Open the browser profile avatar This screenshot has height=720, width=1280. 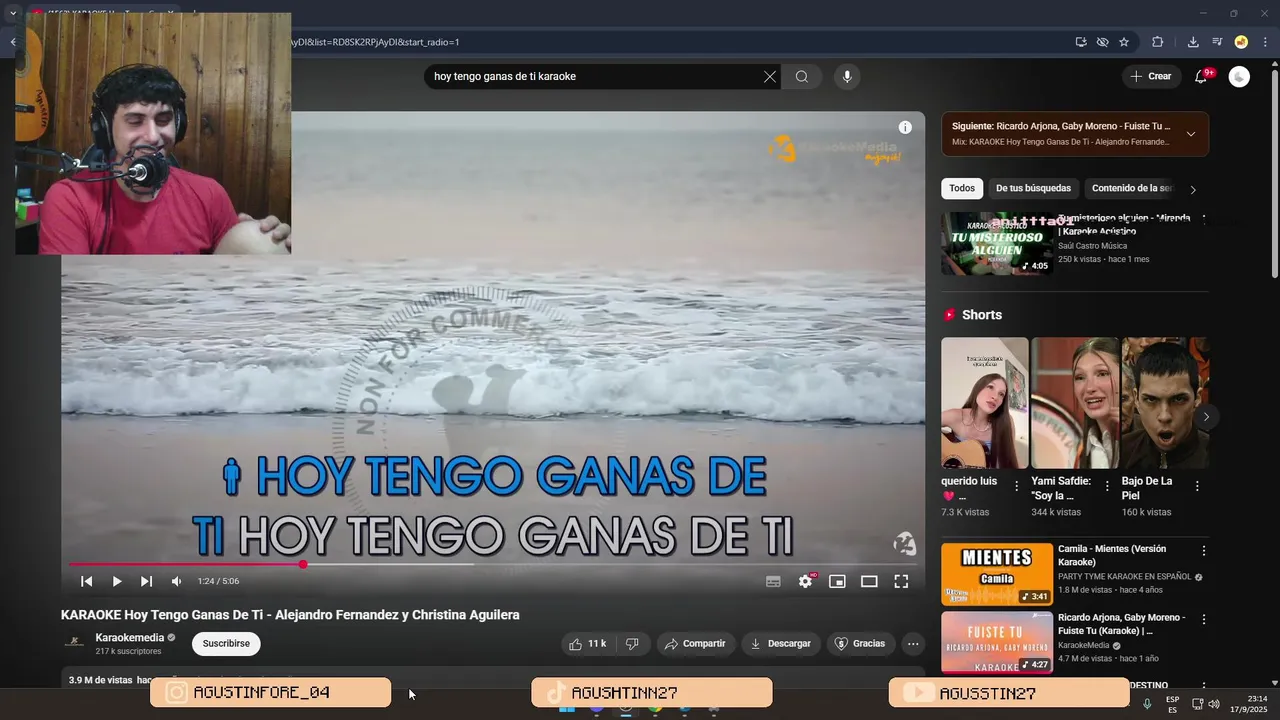tap(1241, 42)
